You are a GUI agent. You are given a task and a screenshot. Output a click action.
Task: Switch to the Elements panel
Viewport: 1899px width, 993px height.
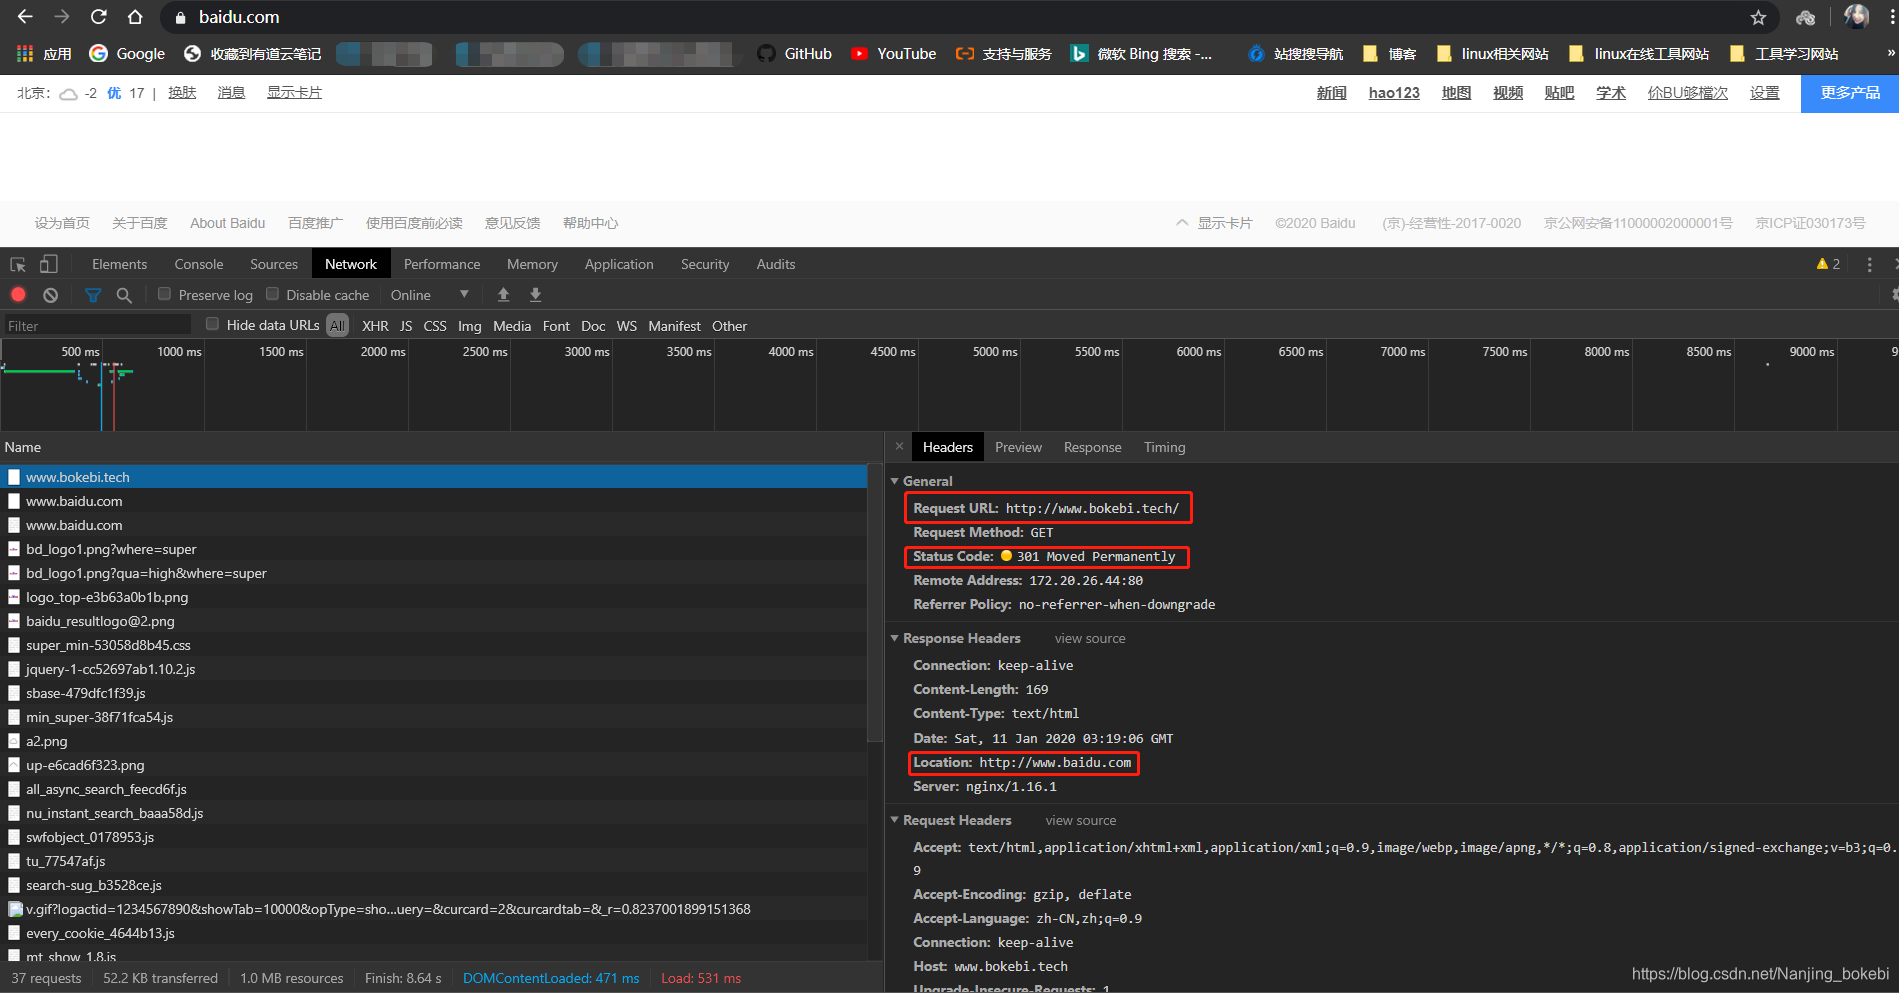[119, 264]
